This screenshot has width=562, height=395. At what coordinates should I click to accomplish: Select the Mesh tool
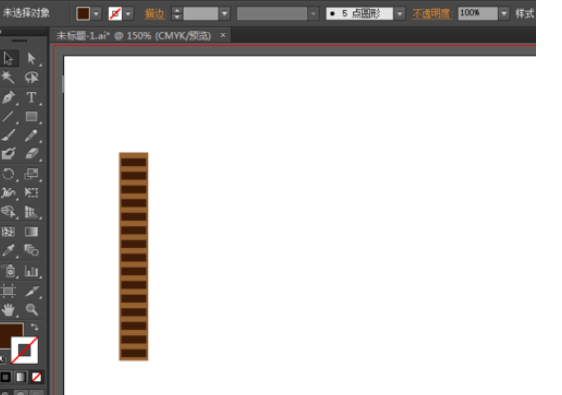(x=8, y=232)
